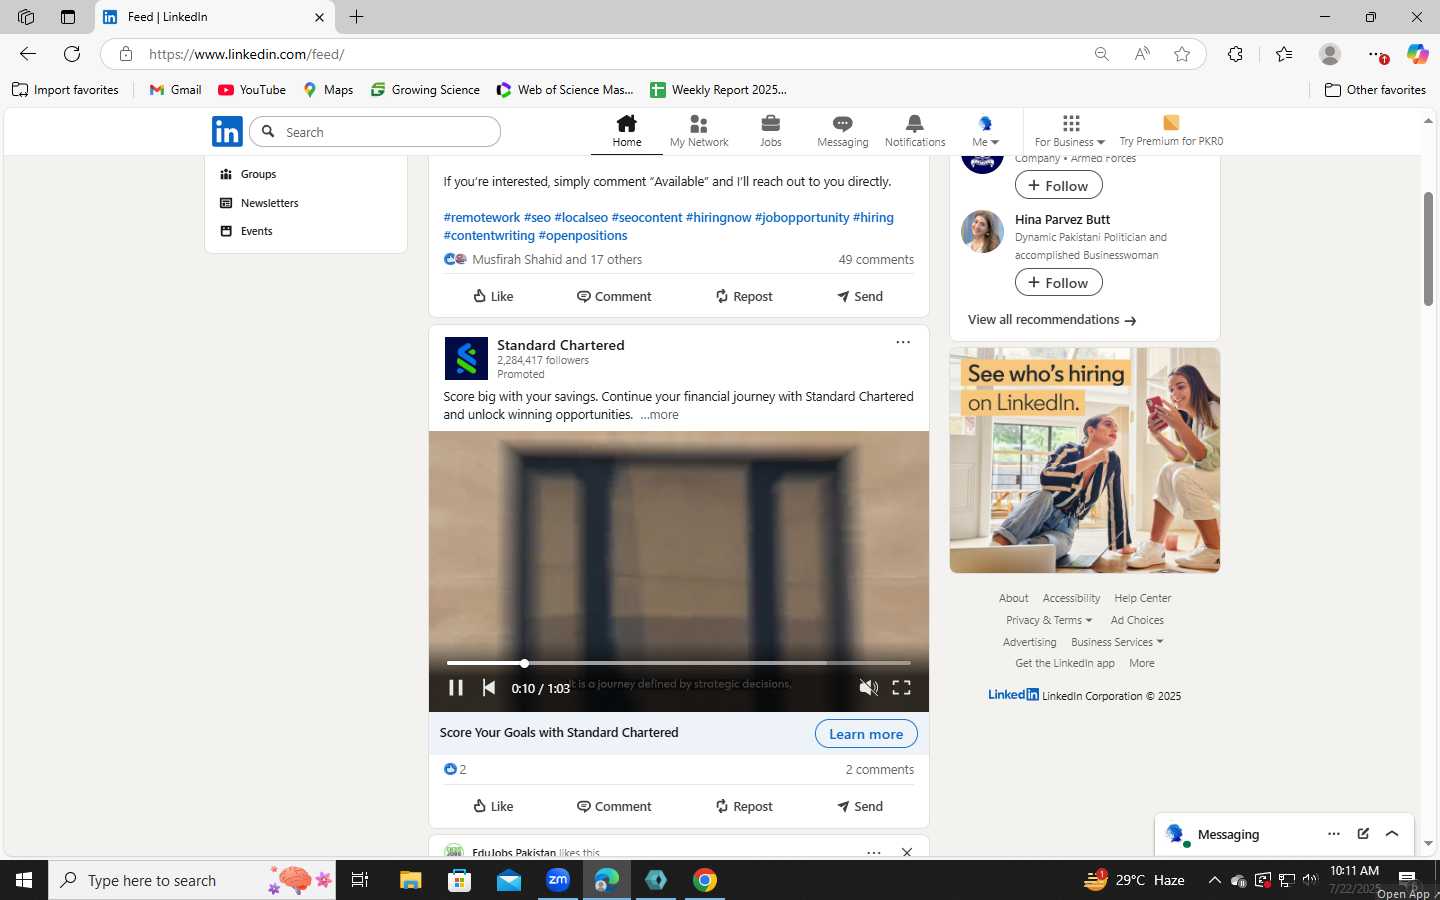Follow Hina Parvez Butt
Viewport: 1440px width, 900px height.
1059,283
